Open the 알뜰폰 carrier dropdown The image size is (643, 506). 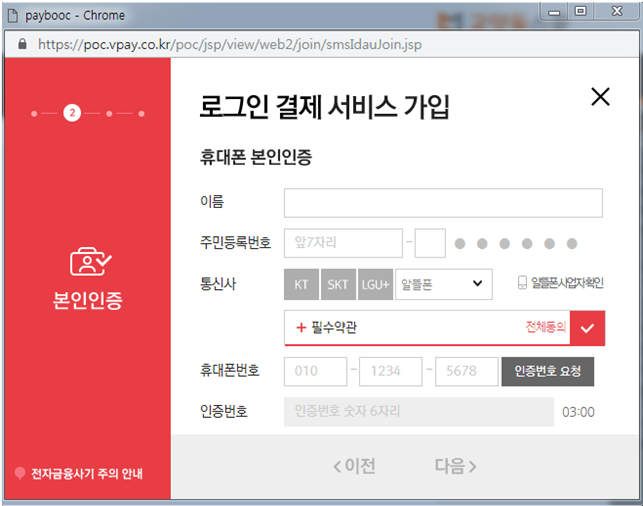[x=444, y=284]
